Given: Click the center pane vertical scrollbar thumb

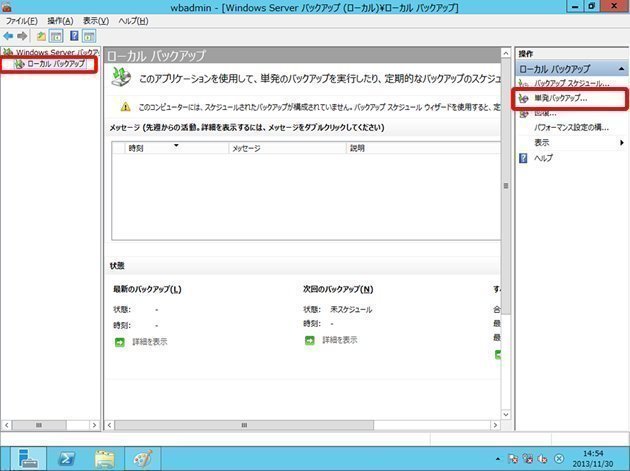Looking at the screenshot, I should (x=506, y=186).
